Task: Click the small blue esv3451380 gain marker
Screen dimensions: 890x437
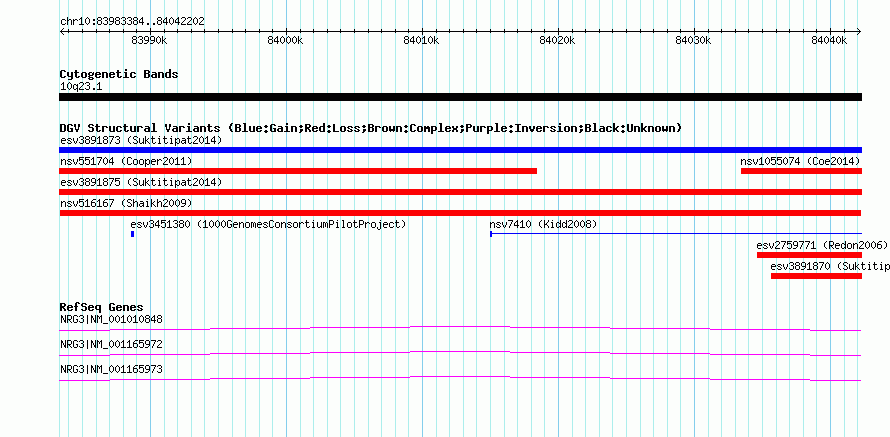Action: coord(132,233)
